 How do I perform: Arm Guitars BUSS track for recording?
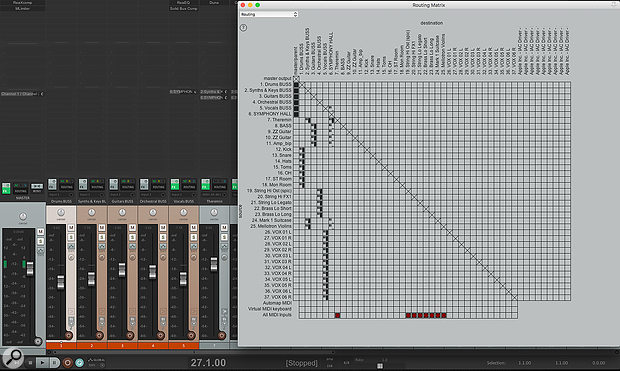130,336
